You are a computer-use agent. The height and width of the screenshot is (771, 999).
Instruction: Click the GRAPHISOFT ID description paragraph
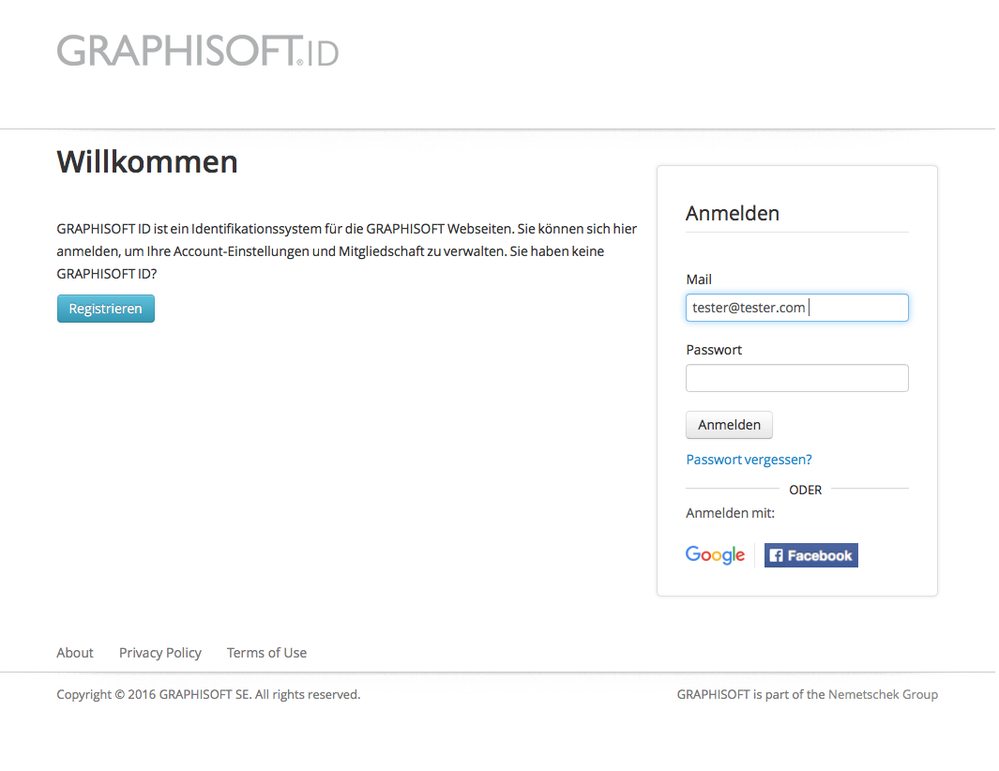[346, 250]
